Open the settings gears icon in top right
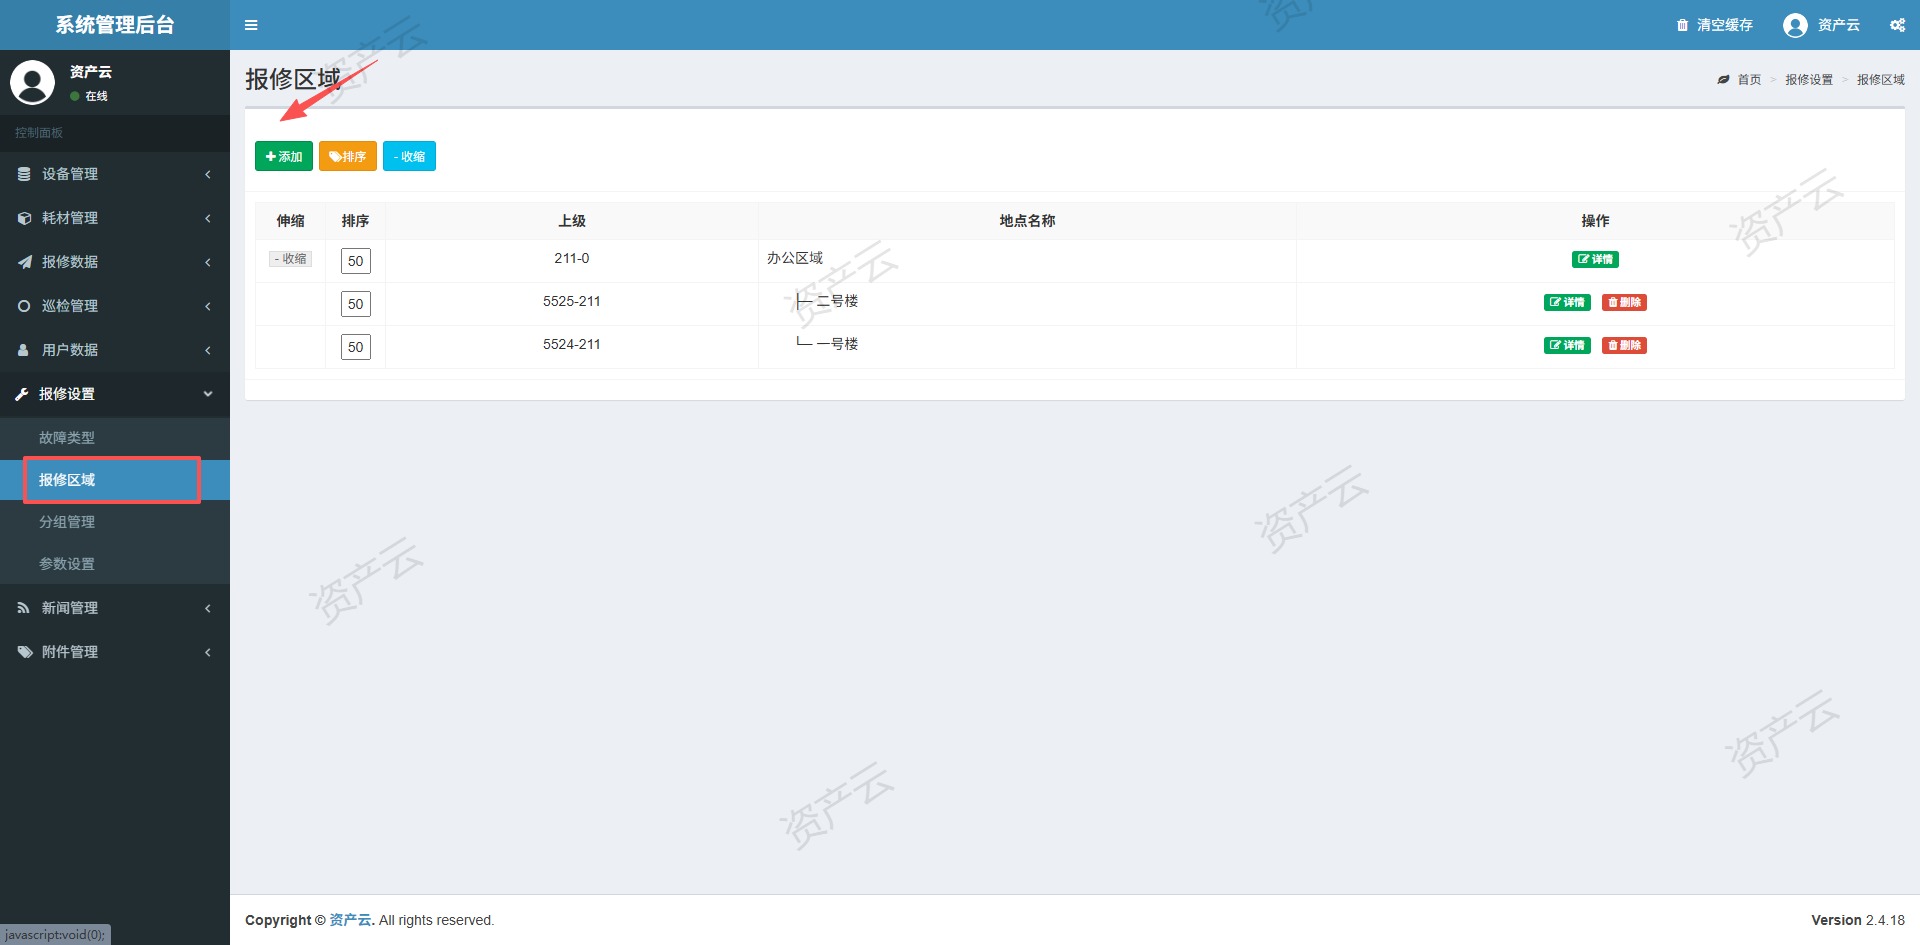The width and height of the screenshot is (1920, 945). tap(1897, 25)
